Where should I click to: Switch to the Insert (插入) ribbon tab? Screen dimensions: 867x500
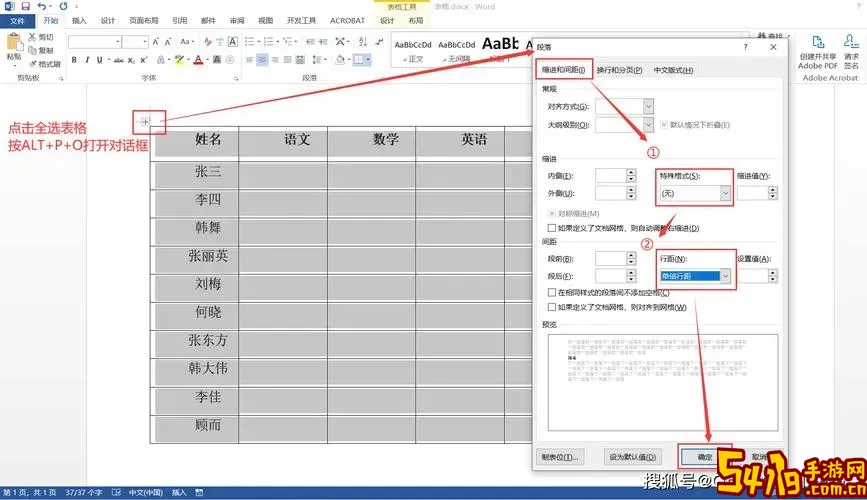(x=79, y=20)
